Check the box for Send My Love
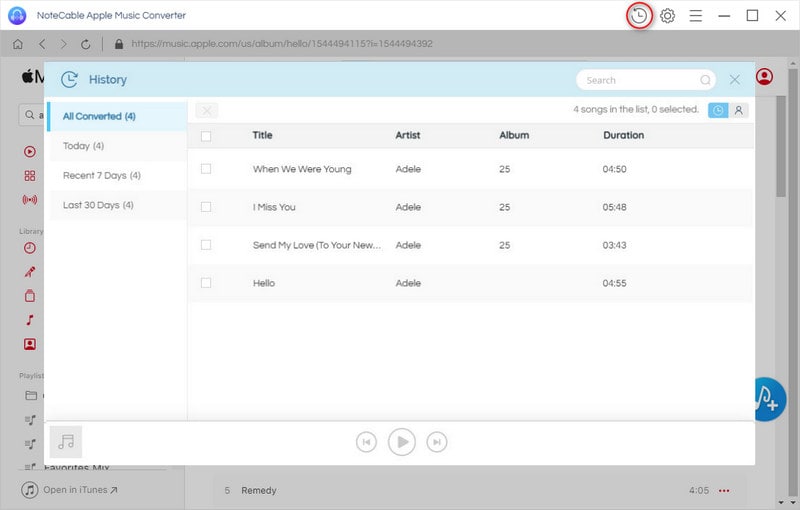 (x=206, y=245)
